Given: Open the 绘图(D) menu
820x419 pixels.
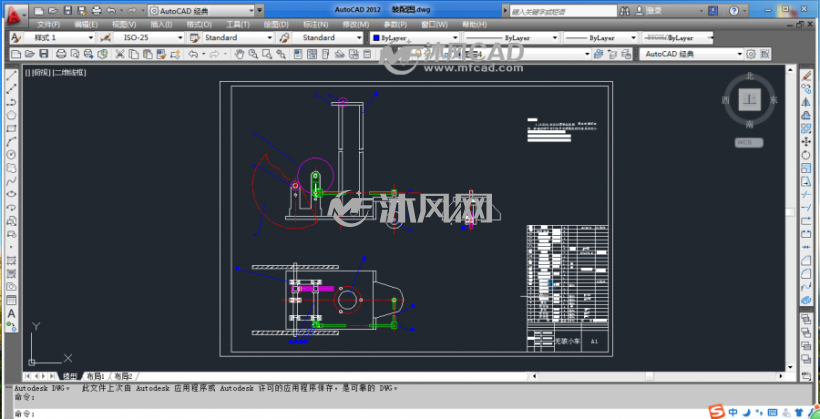Looking at the screenshot, I should 276,25.
